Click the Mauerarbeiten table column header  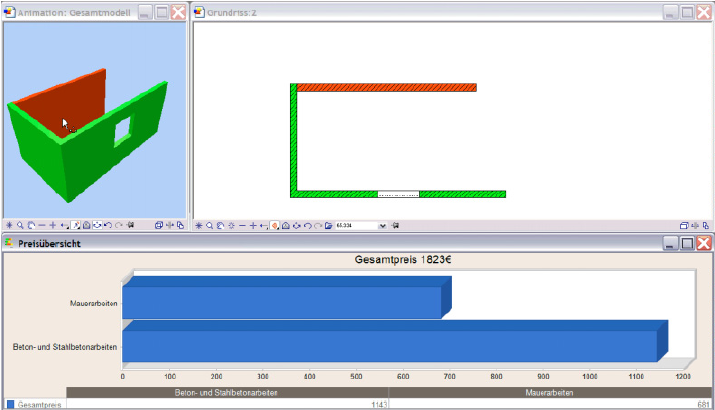(x=550, y=393)
